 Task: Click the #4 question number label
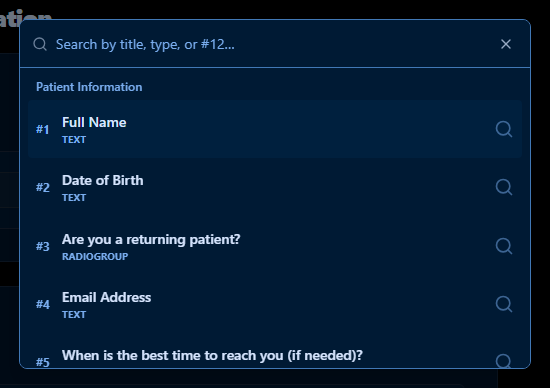click(x=43, y=304)
